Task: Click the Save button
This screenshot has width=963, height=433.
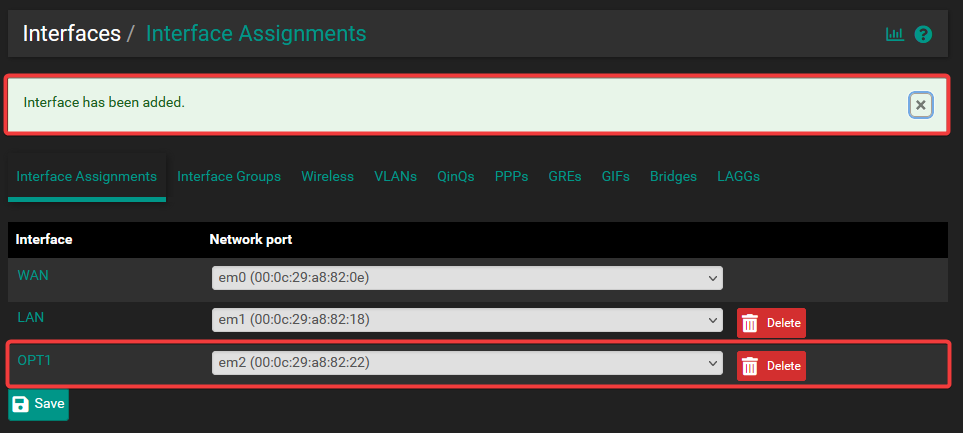Action: coord(39,404)
